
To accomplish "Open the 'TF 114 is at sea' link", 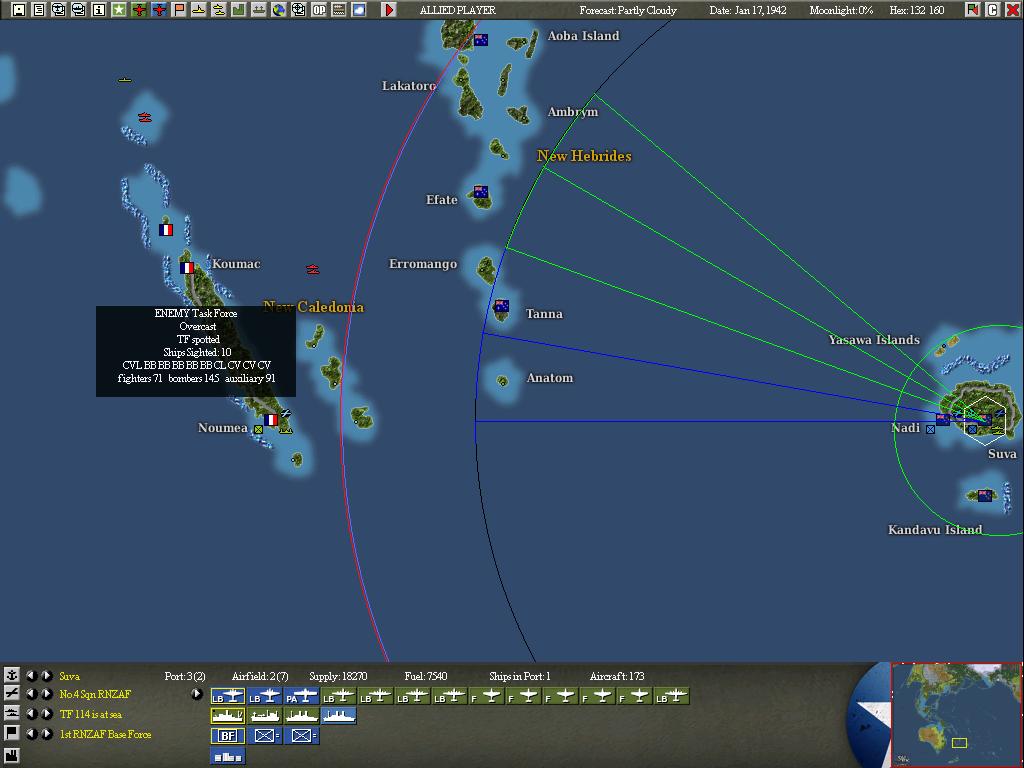I will pyautogui.click(x=91, y=714).
